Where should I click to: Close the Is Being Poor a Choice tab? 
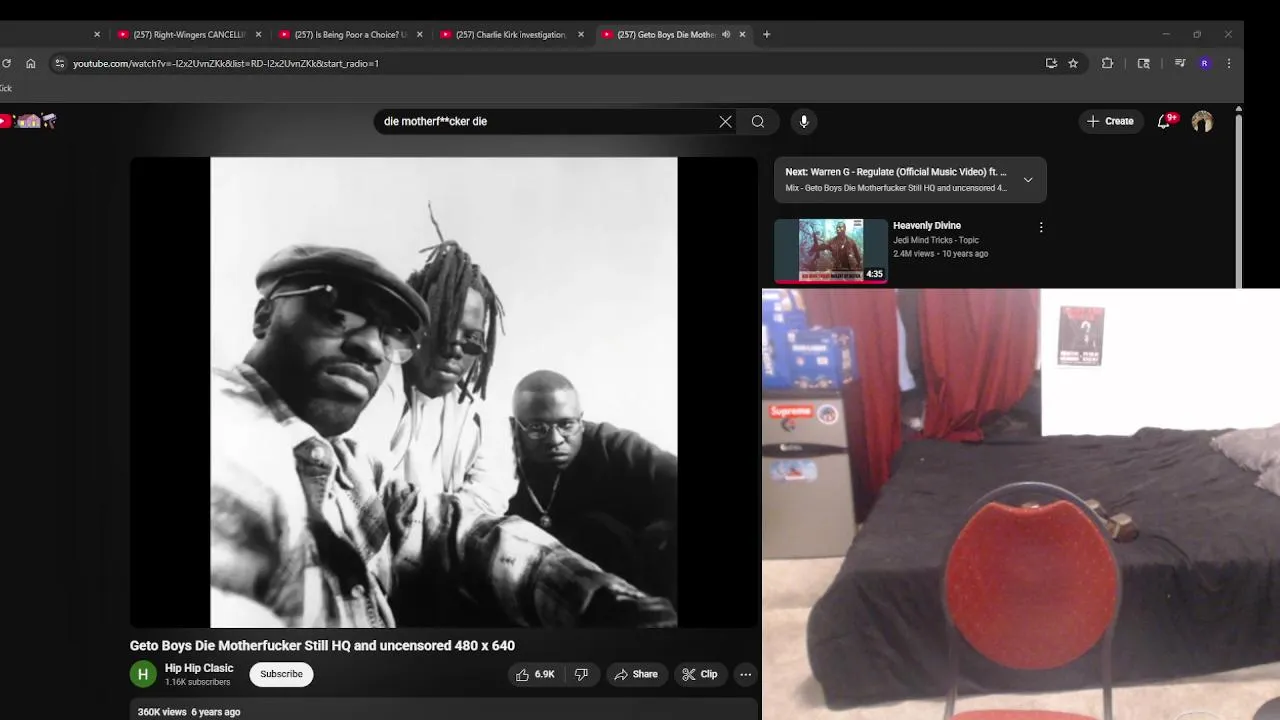[419, 34]
